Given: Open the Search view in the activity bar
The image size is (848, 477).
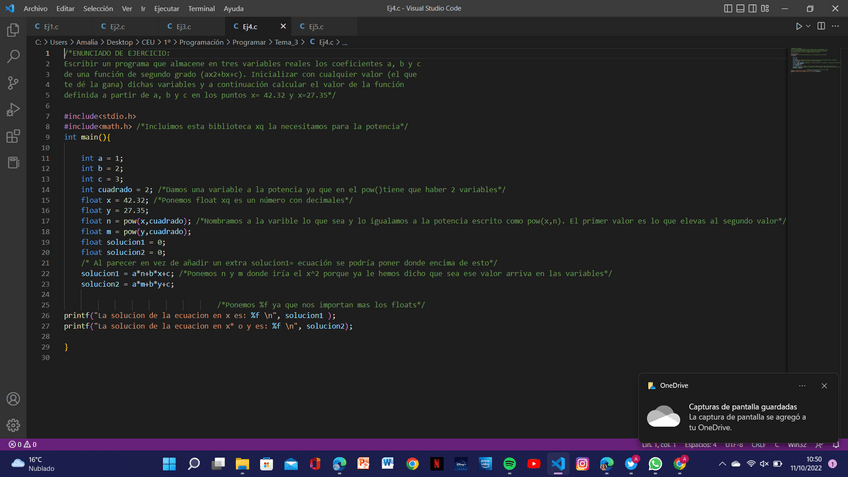Looking at the screenshot, I should (x=13, y=57).
